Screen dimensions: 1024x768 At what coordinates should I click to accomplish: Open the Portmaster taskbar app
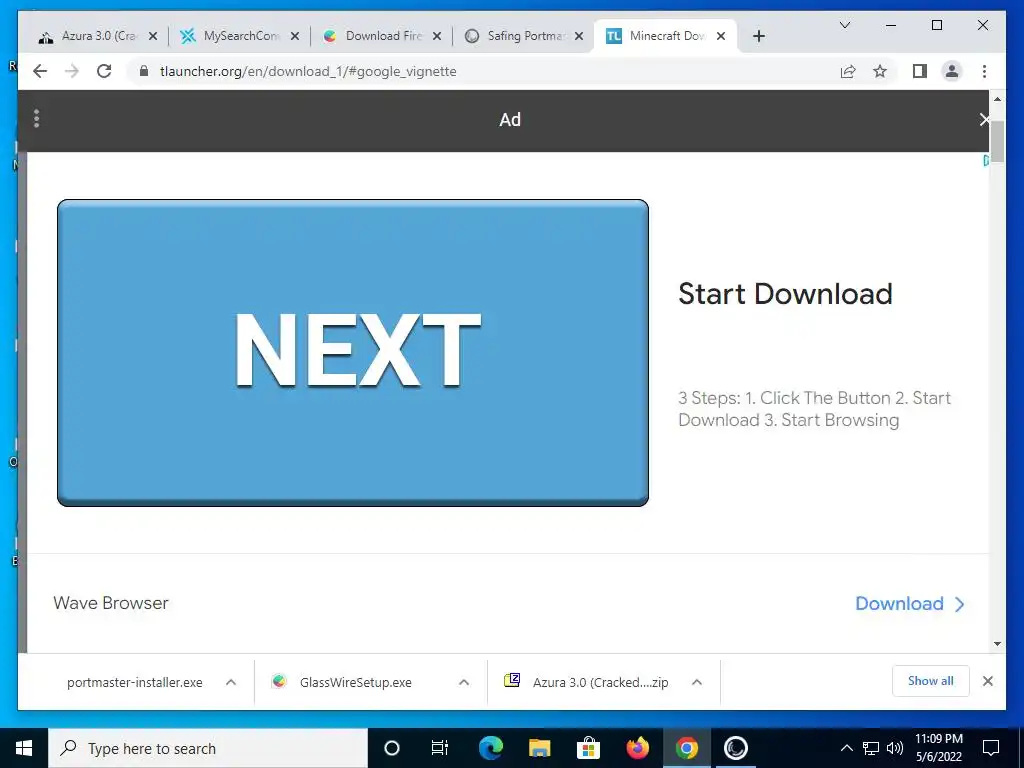[735, 748]
